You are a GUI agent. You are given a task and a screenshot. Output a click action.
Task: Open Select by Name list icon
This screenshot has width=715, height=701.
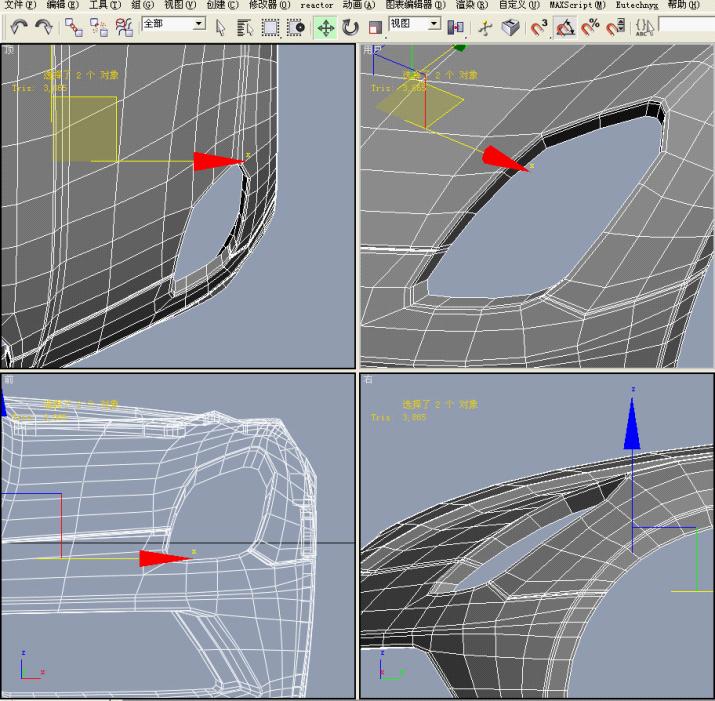click(x=245, y=27)
